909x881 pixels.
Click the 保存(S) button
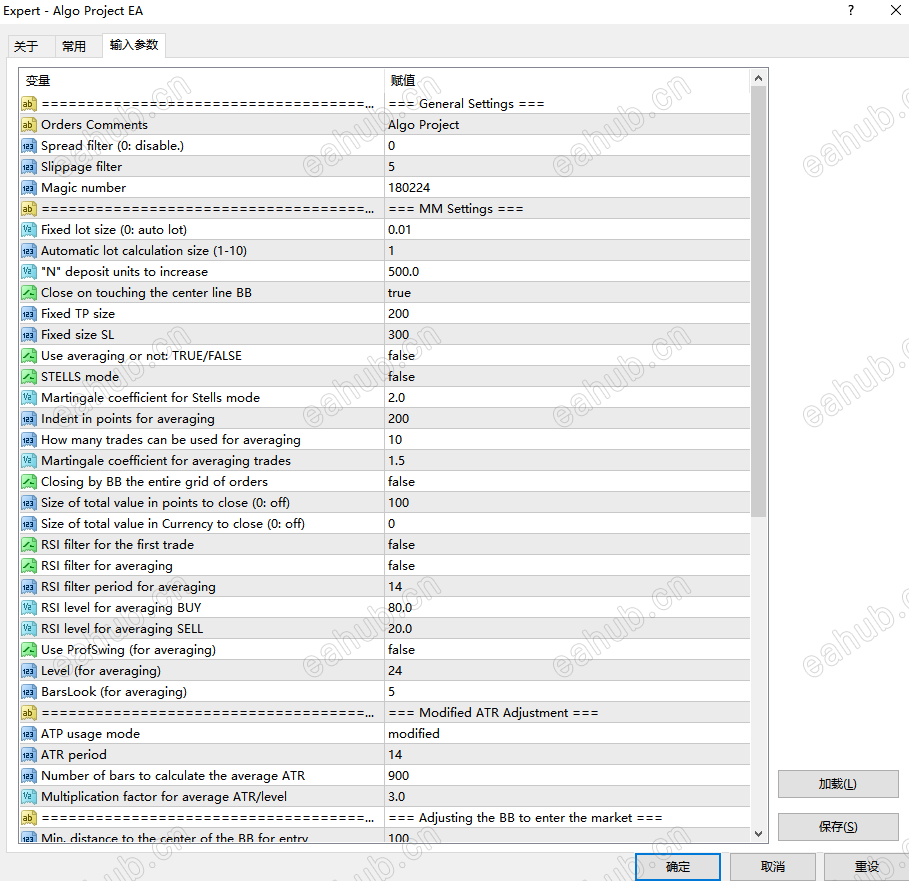838,827
